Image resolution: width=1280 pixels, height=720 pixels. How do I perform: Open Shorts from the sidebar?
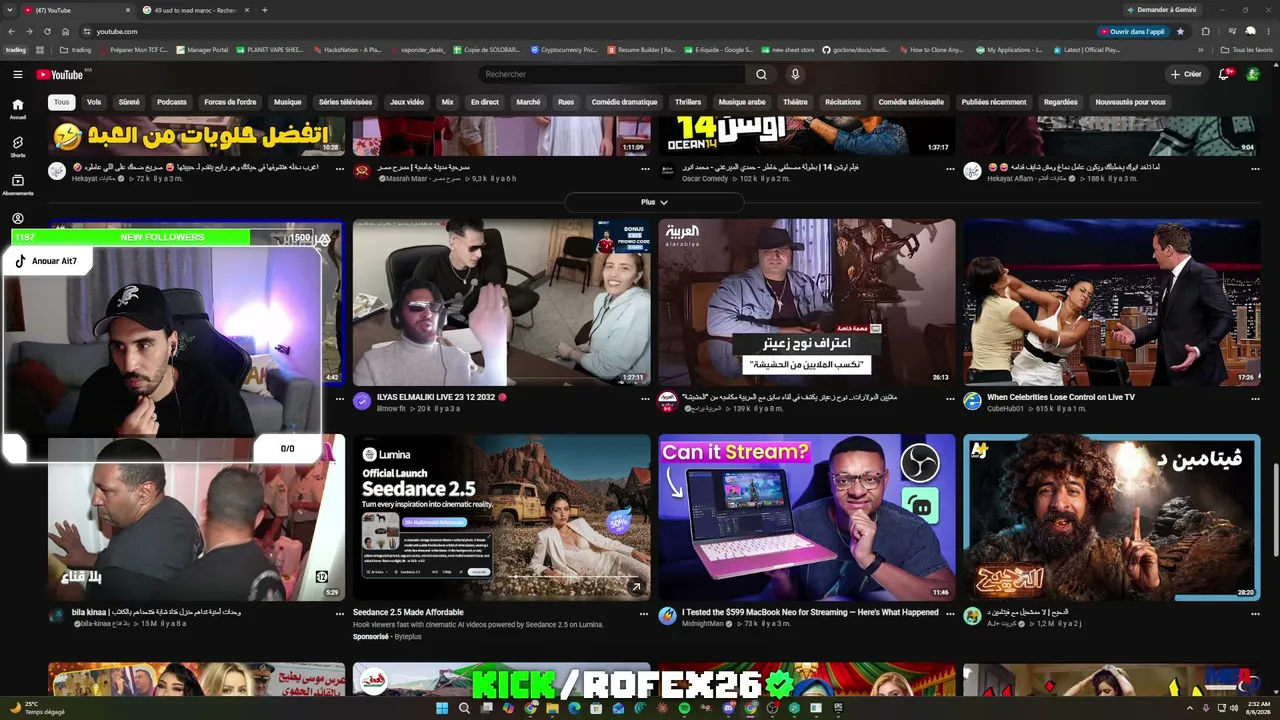pyautogui.click(x=17, y=147)
